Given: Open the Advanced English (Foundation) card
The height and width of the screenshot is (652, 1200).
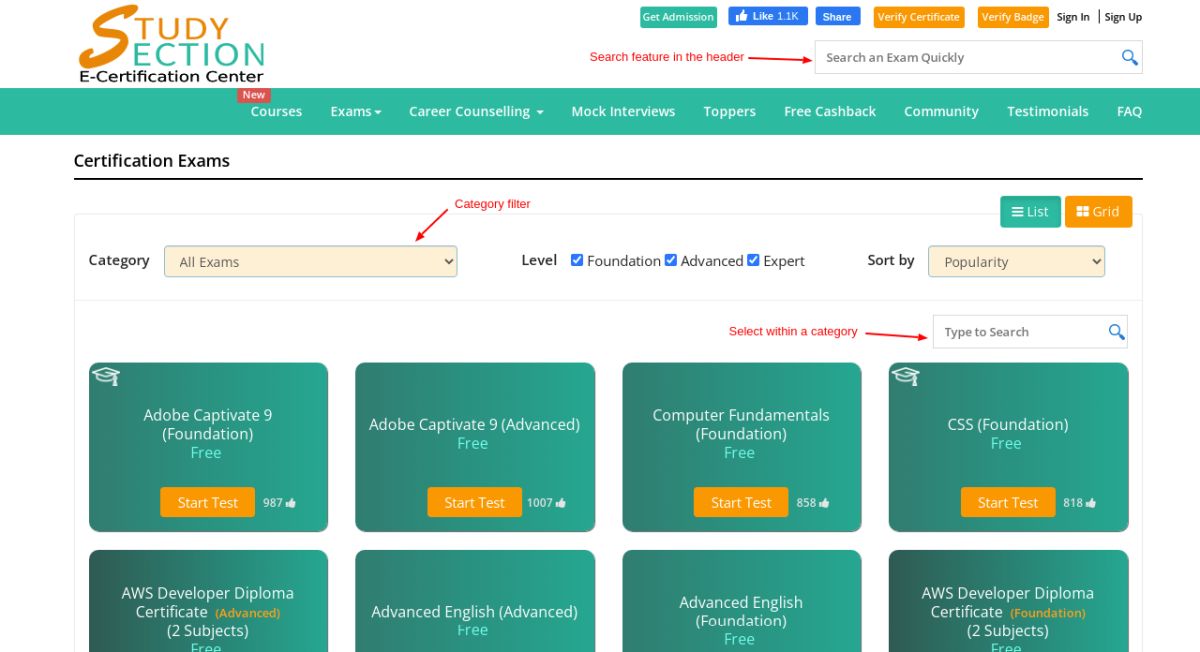Looking at the screenshot, I should pyautogui.click(x=741, y=601).
